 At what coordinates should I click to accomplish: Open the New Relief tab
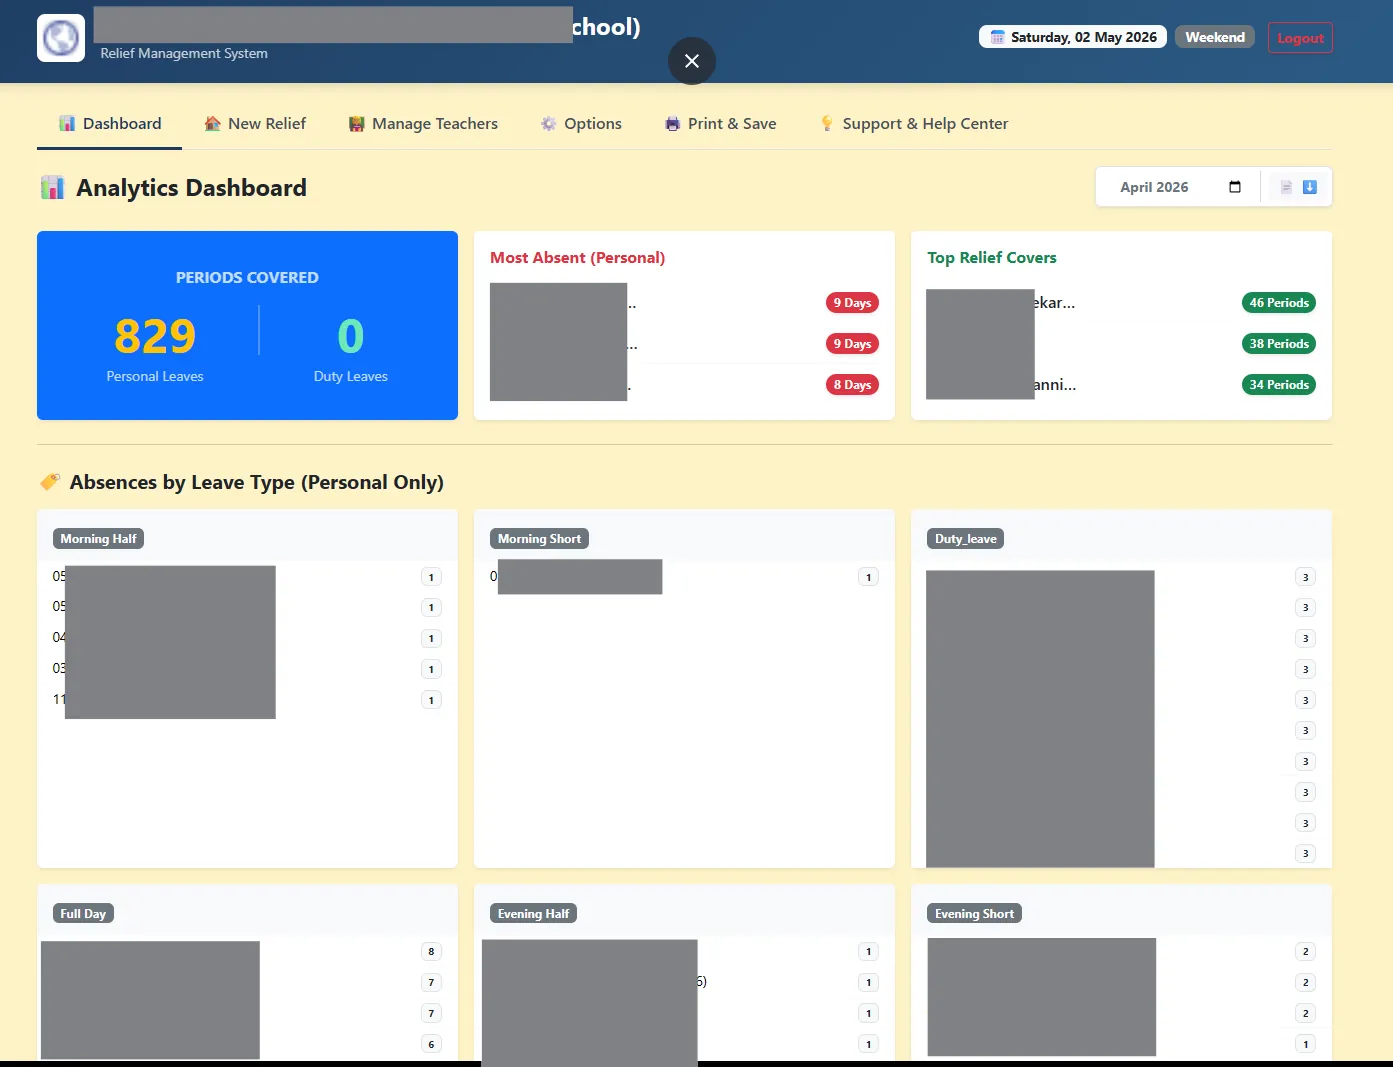click(255, 124)
